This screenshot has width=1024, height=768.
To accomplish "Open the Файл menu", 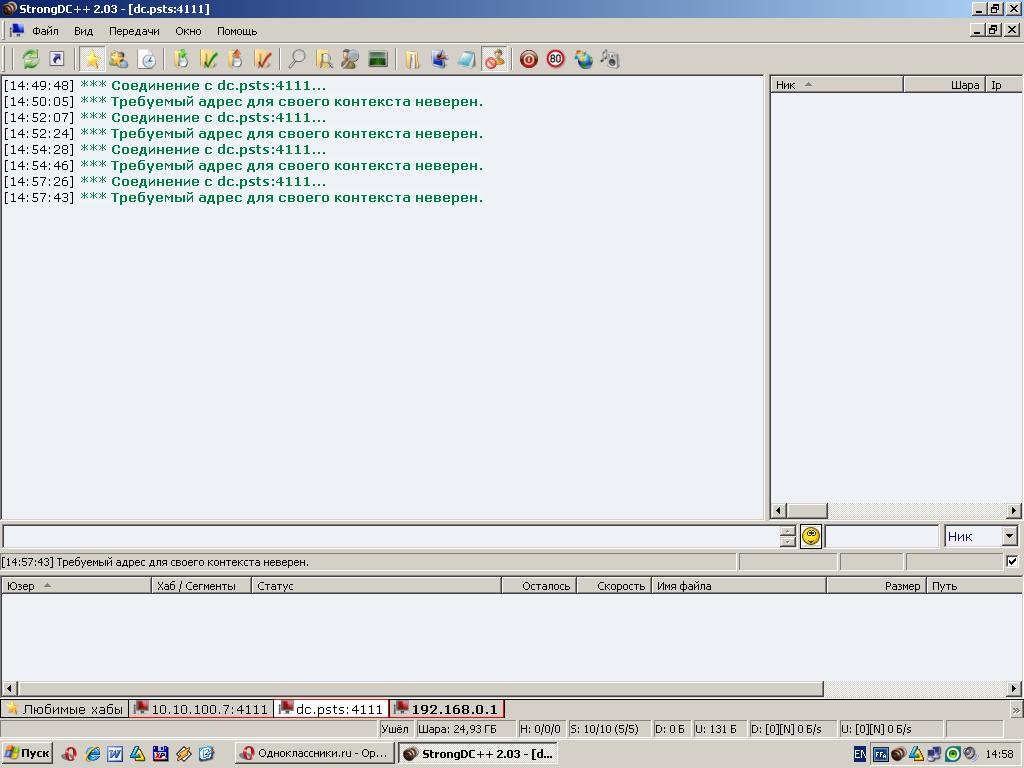I will 45,31.
